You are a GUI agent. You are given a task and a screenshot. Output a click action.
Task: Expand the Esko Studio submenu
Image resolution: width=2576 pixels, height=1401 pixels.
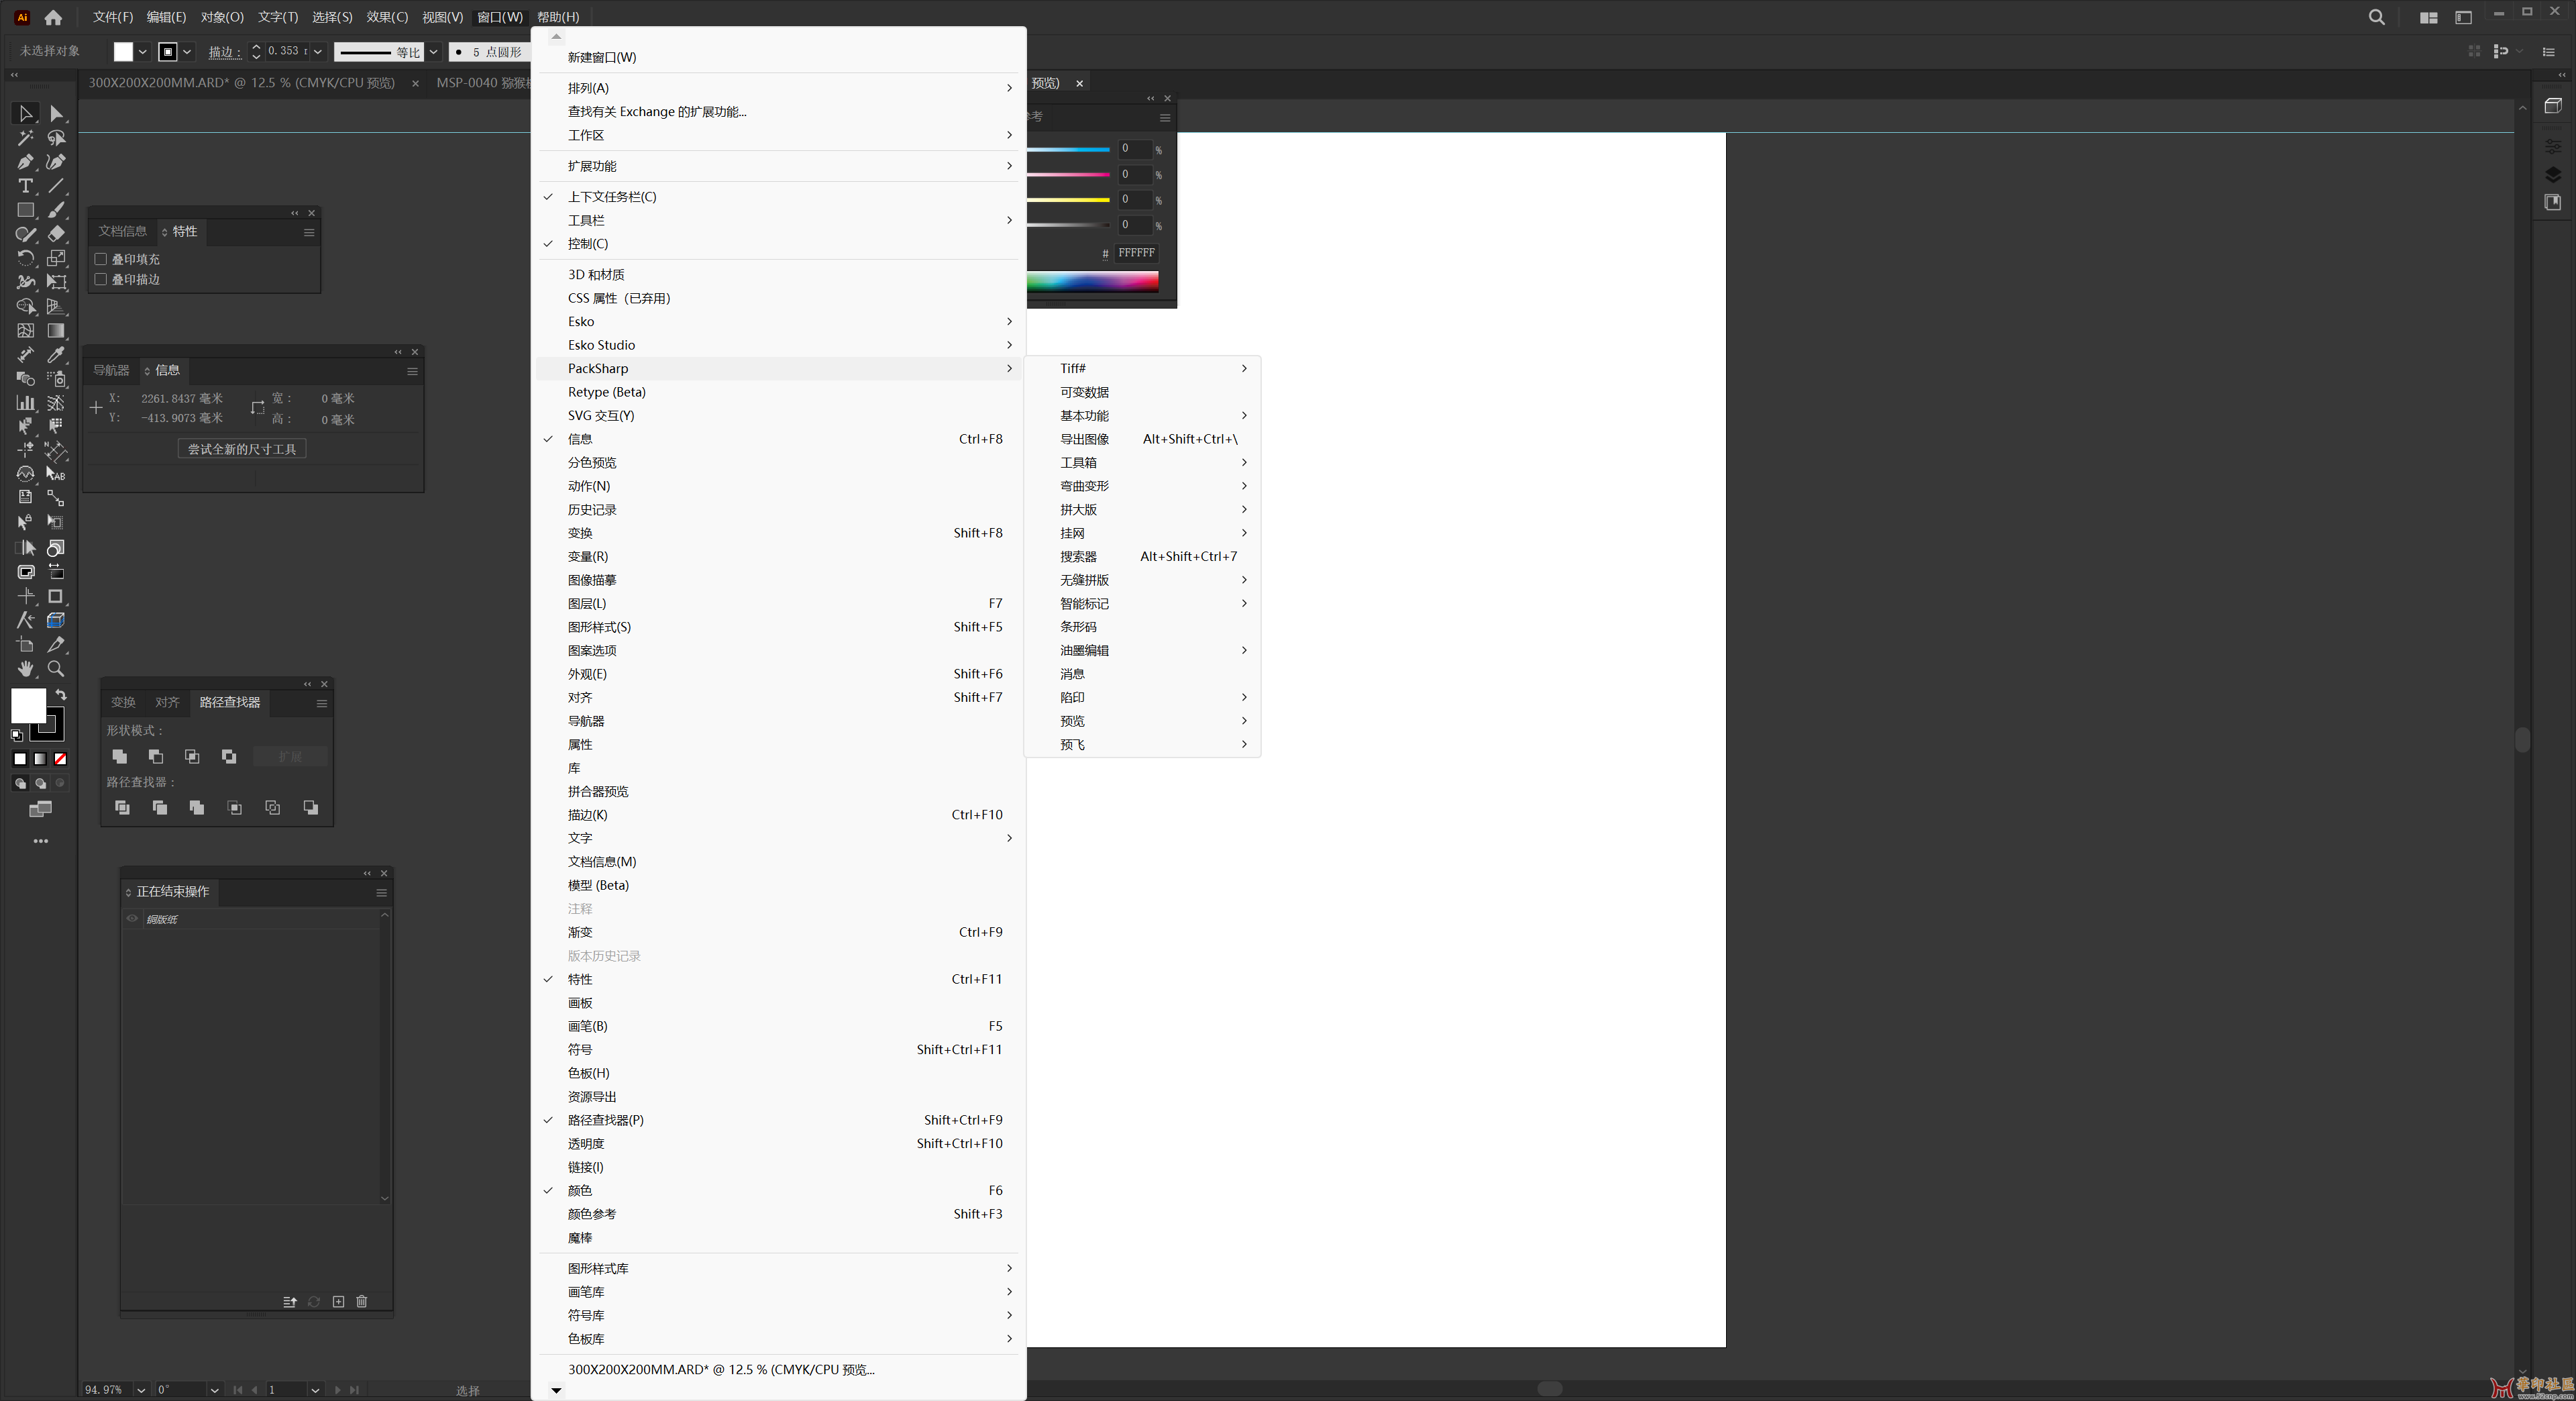click(x=778, y=345)
